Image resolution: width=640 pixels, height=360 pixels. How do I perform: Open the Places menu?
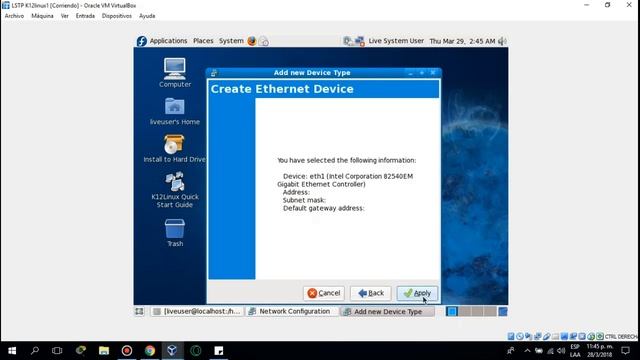tap(203, 41)
